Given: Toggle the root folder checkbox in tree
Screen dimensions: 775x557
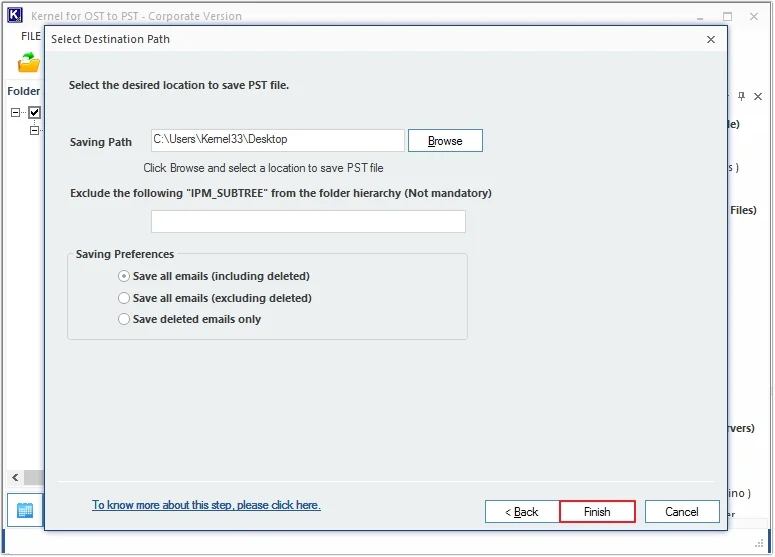Looking at the screenshot, I should click(34, 112).
